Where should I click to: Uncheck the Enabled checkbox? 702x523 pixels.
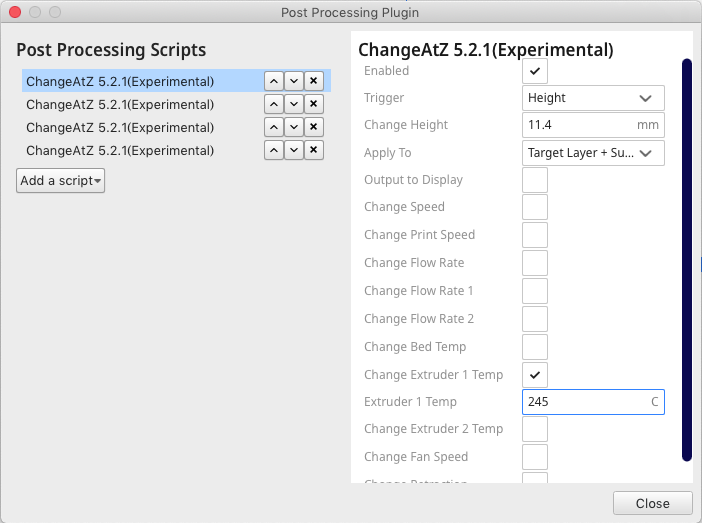[535, 71]
